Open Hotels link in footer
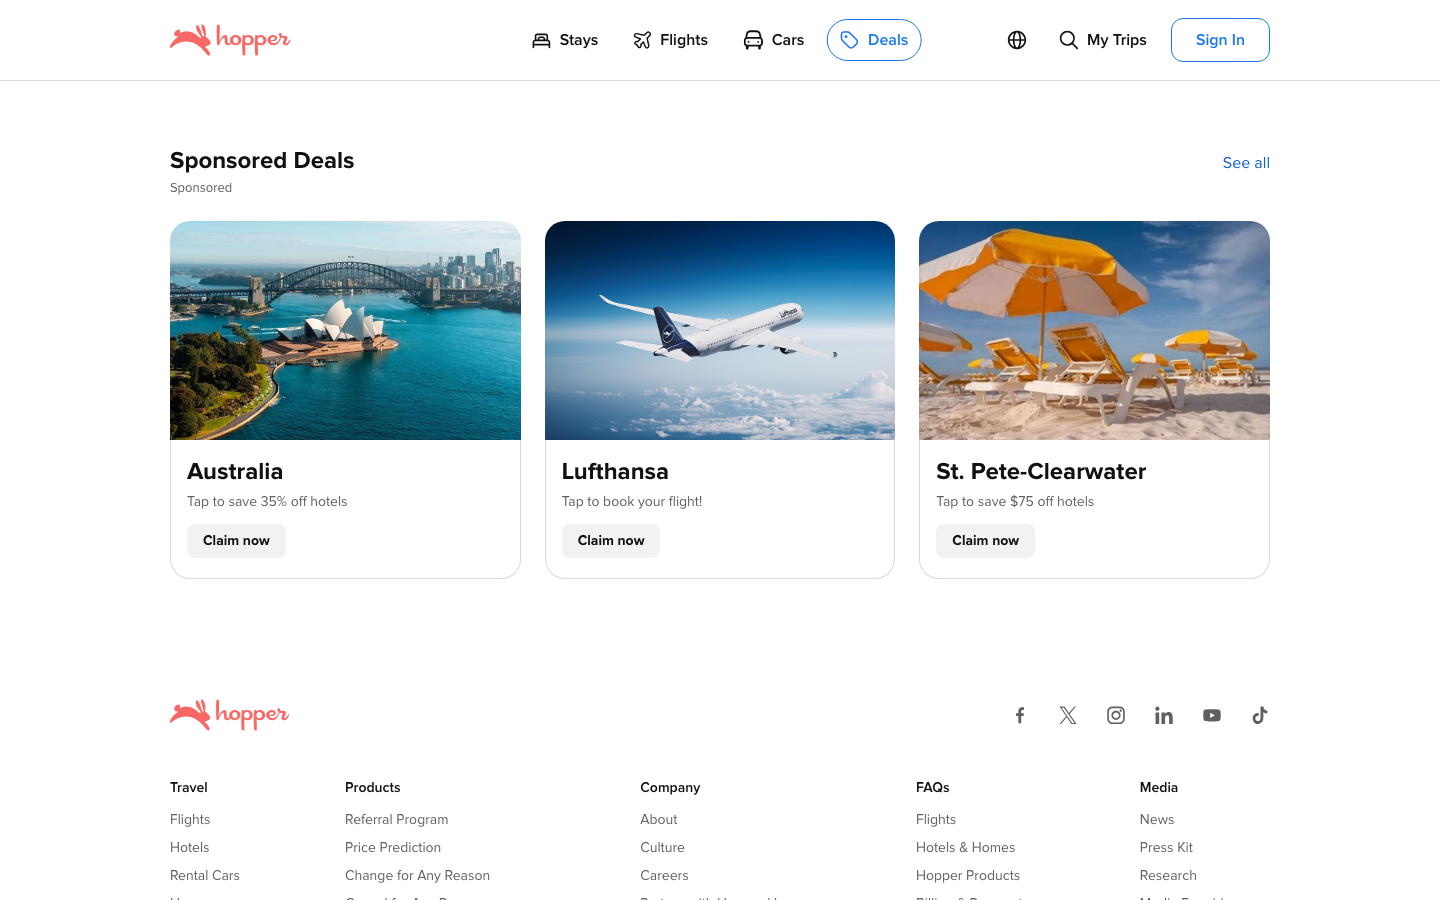This screenshot has width=1440, height=900. coord(190,847)
